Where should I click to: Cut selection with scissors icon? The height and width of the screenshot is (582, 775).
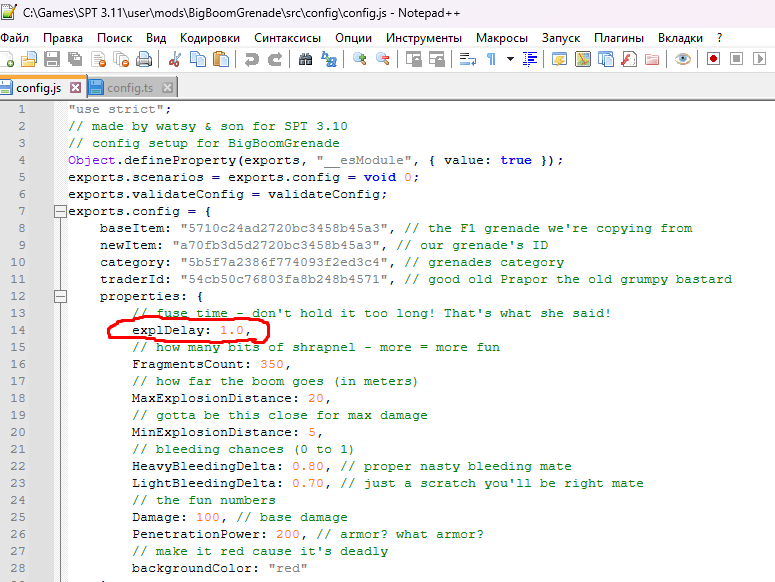[x=174, y=59]
